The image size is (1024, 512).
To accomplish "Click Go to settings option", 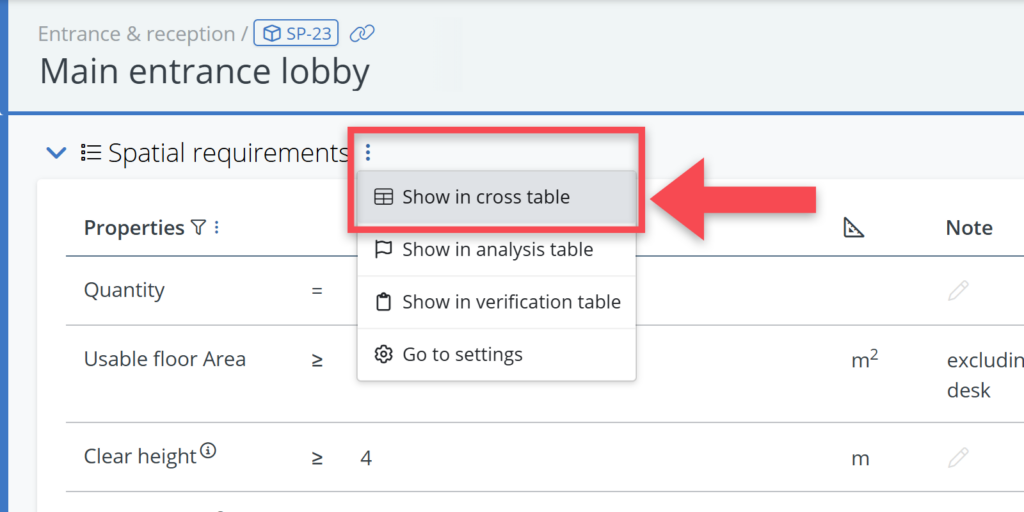I will click(x=462, y=354).
